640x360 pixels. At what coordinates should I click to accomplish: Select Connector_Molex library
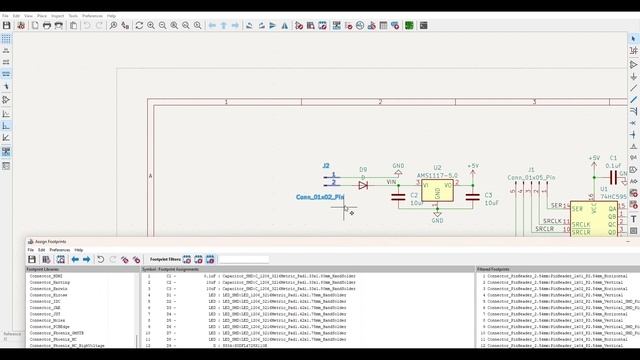pos(47,320)
